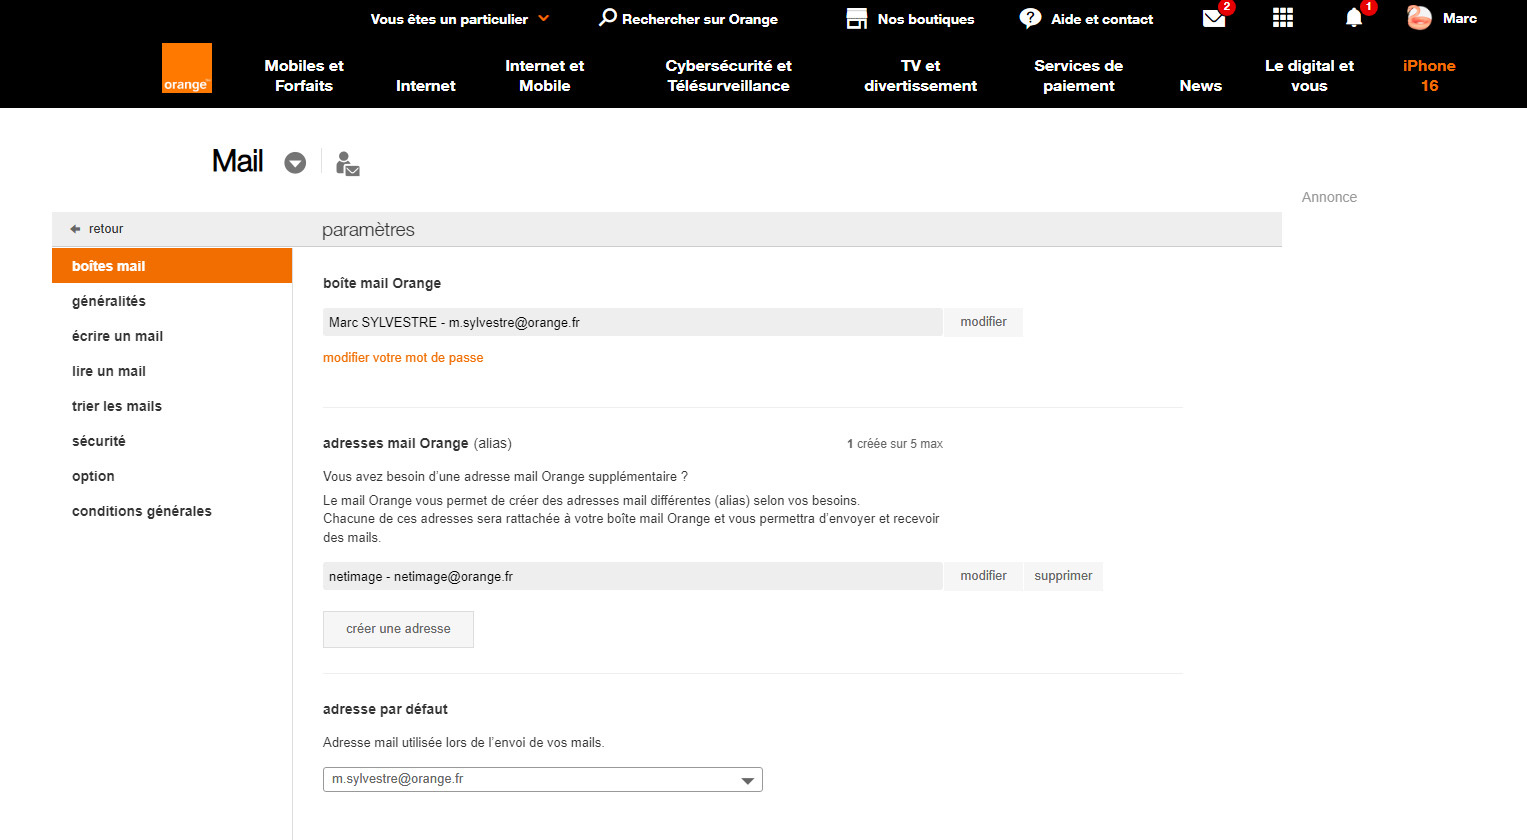Expand "Vous êtes un particulier" chevron
Viewport: 1527px width, 840px height.
click(544, 18)
